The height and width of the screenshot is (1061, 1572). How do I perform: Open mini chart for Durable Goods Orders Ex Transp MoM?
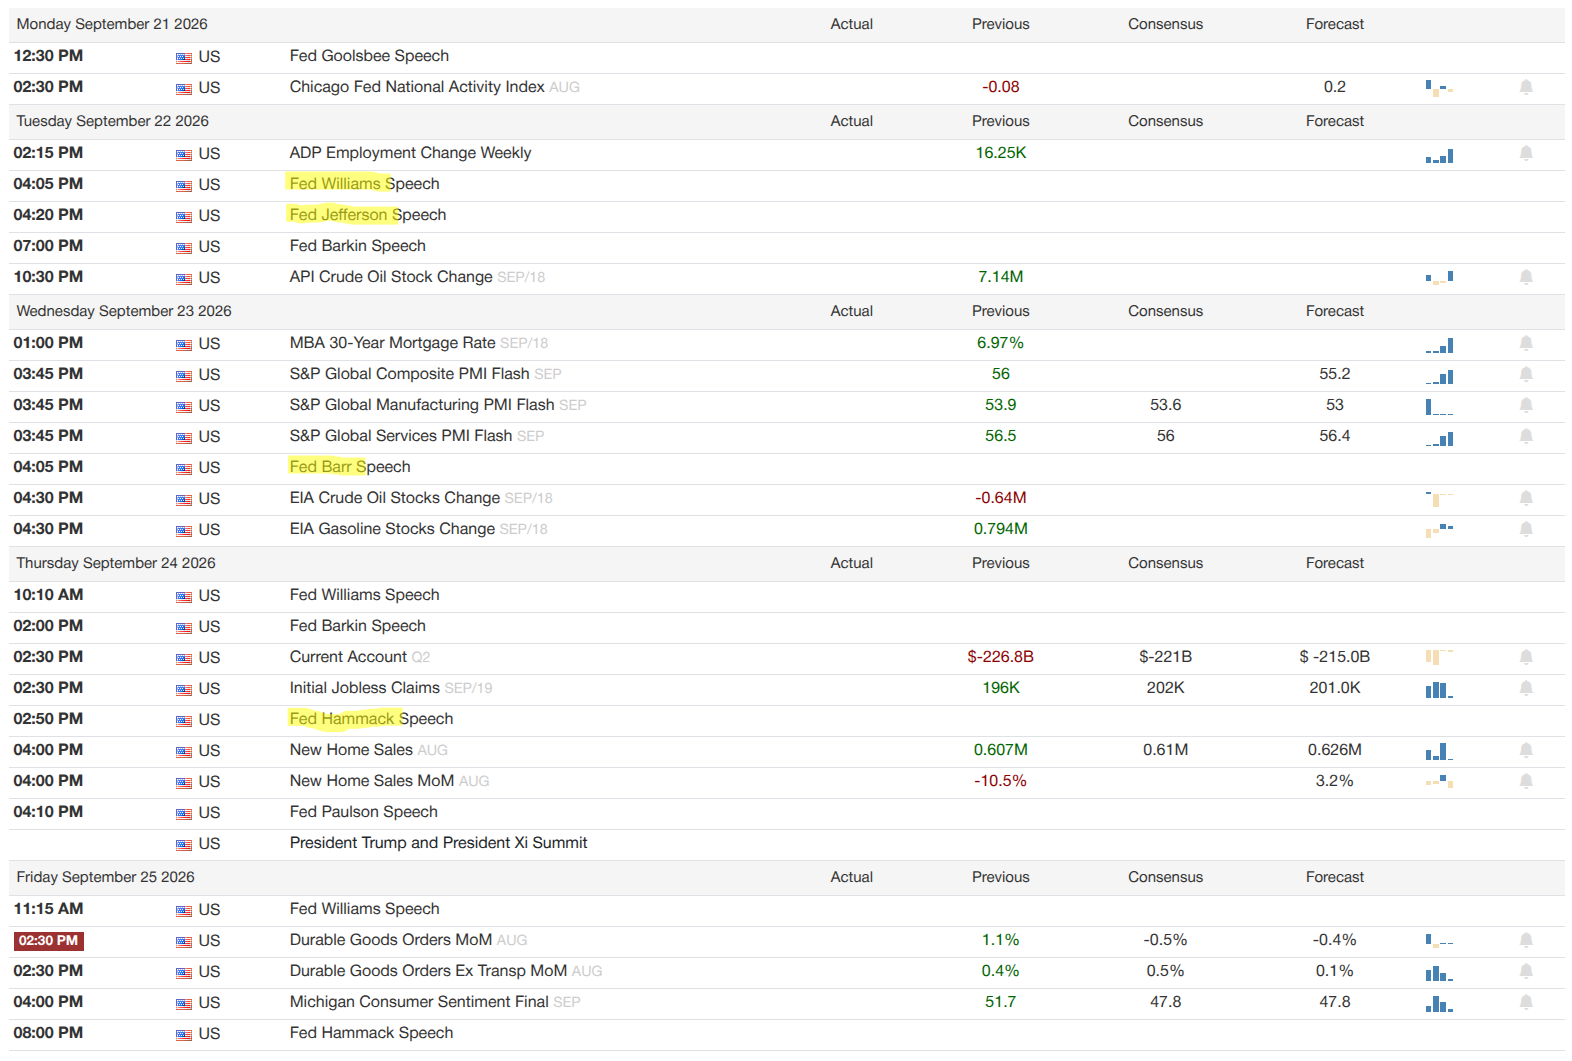click(1439, 972)
